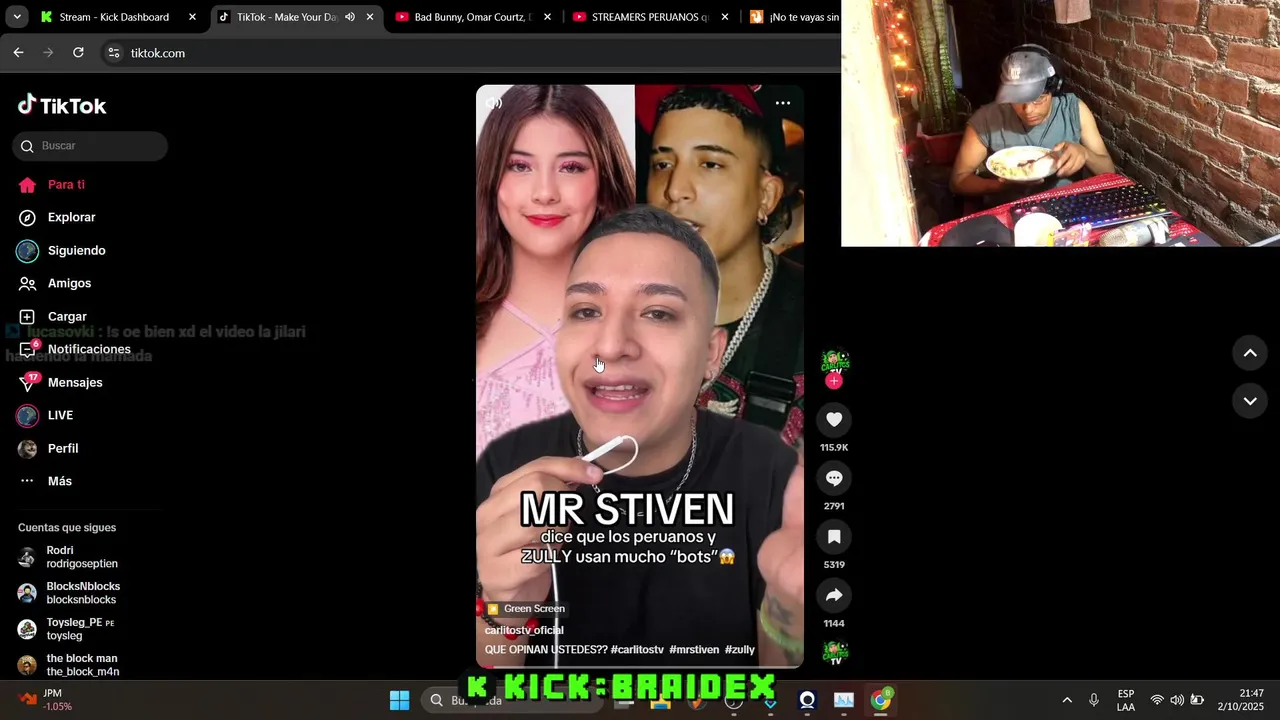The width and height of the screenshot is (1280, 720).
Task: Switch to Bad Bunny, Omar Courtz tab
Action: (x=472, y=17)
